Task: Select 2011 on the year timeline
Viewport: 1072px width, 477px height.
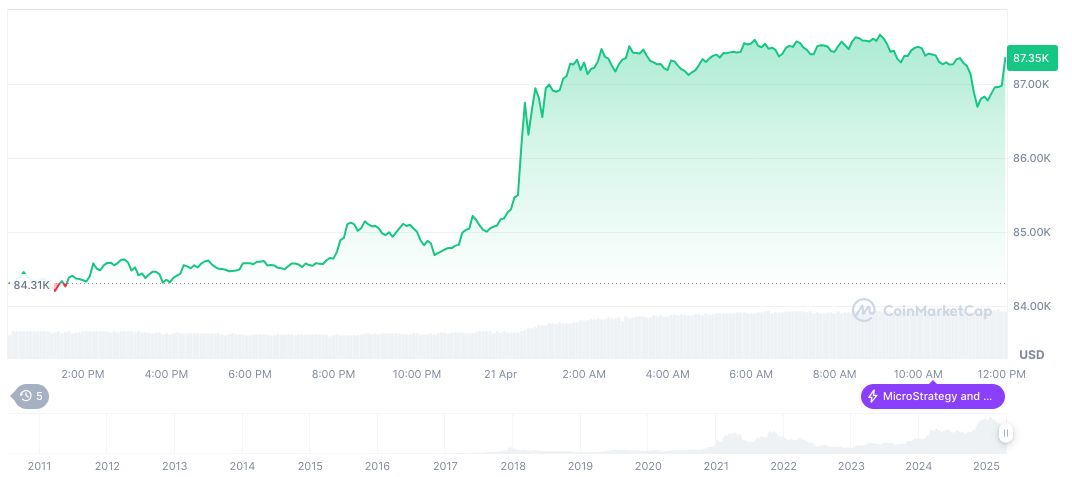Action: tap(39, 466)
